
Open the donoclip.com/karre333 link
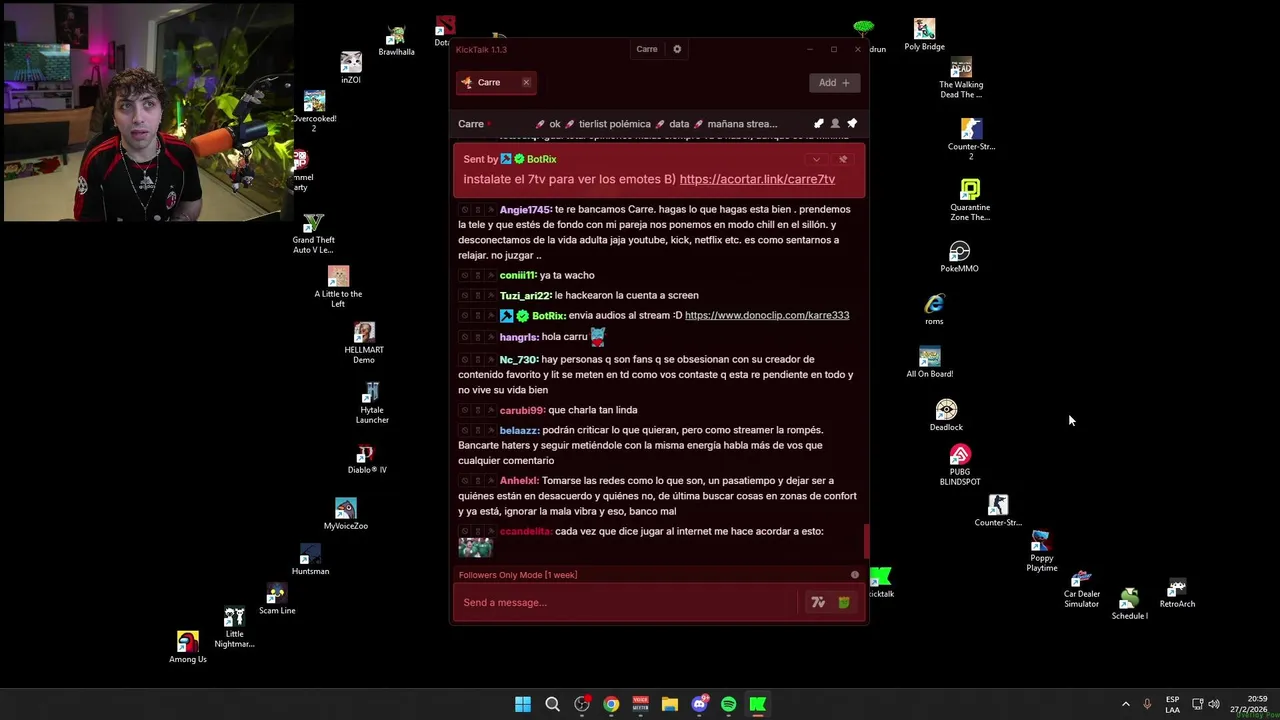point(767,315)
